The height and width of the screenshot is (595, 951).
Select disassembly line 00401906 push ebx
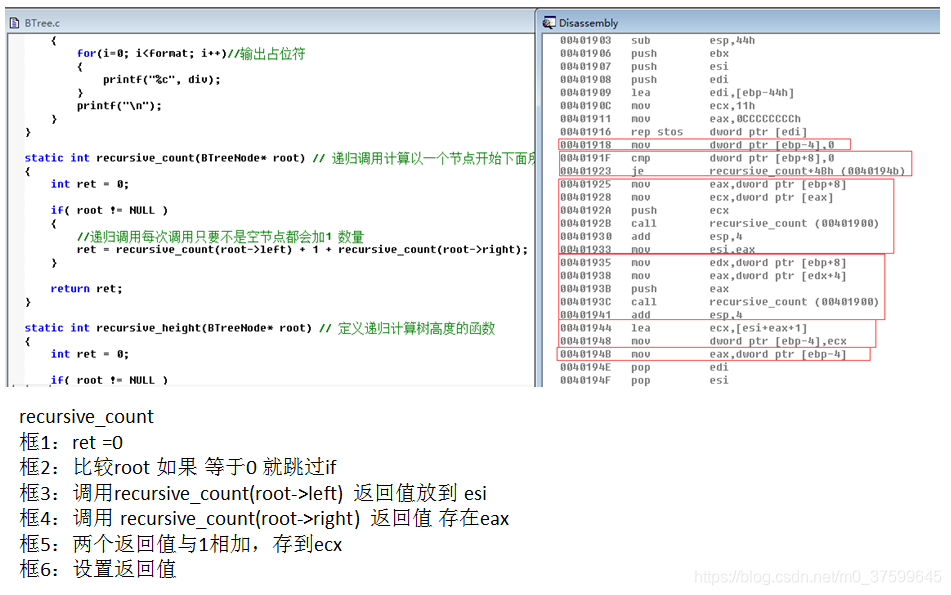click(x=645, y=53)
